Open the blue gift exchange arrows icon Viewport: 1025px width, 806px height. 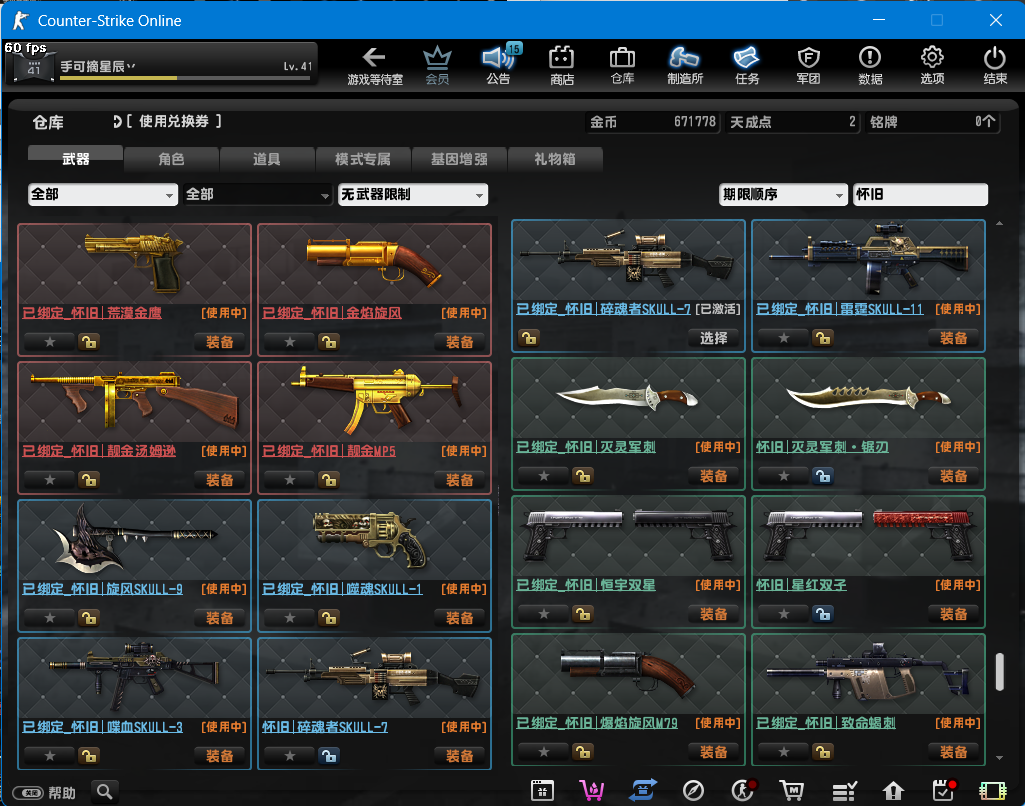click(x=643, y=790)
